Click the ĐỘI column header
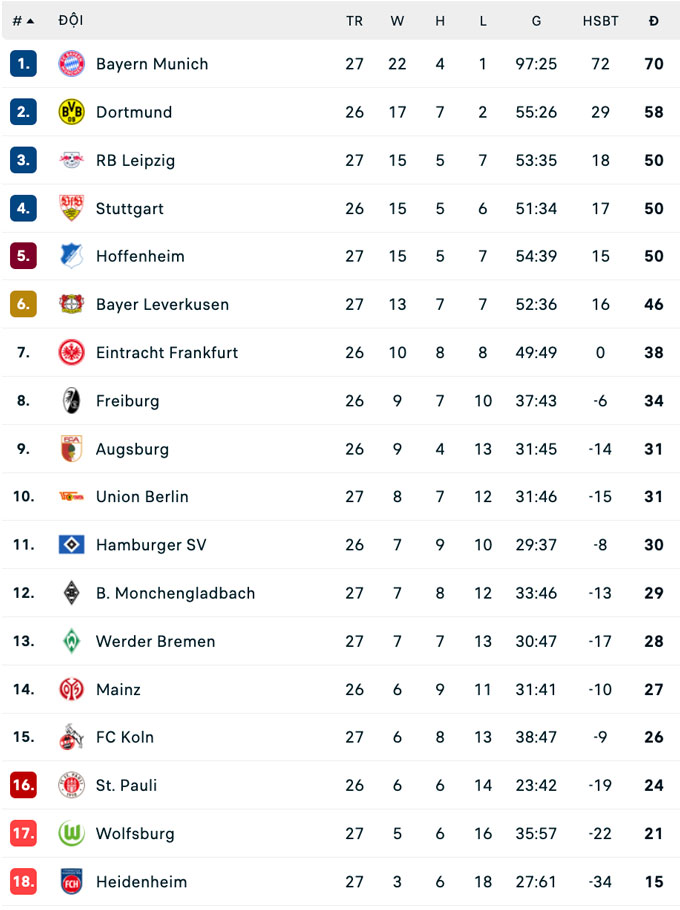This screenshot has height=910, width=680. pos(70,20)
